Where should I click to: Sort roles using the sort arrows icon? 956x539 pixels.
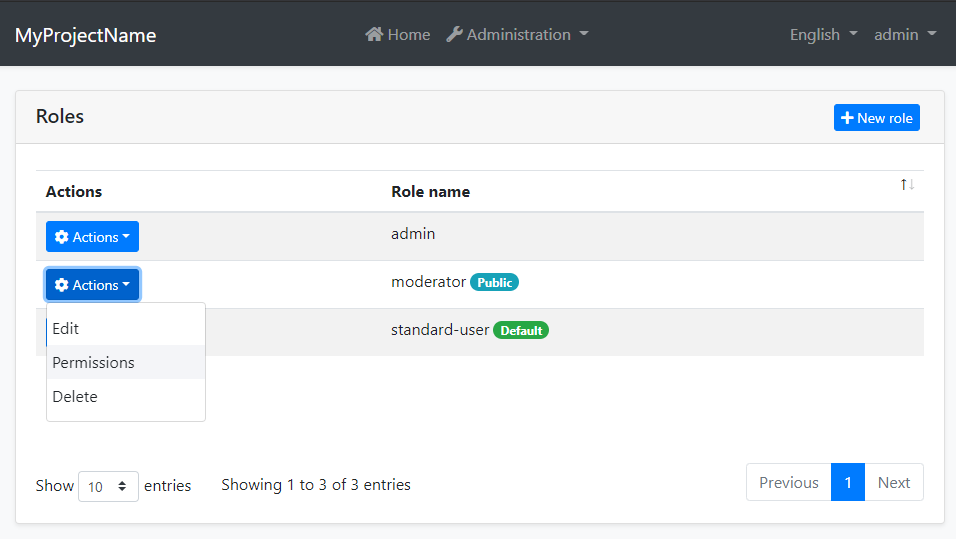pyautogui.click(x=907, y=185)
